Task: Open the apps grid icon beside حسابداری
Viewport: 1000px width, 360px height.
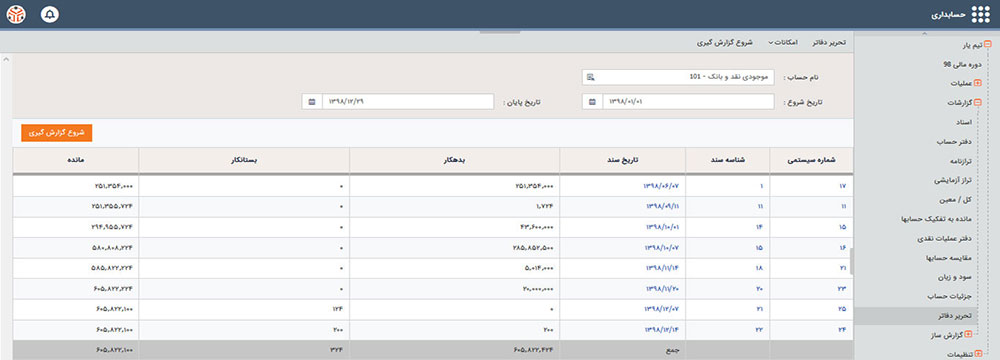Action: click(980, 14)
